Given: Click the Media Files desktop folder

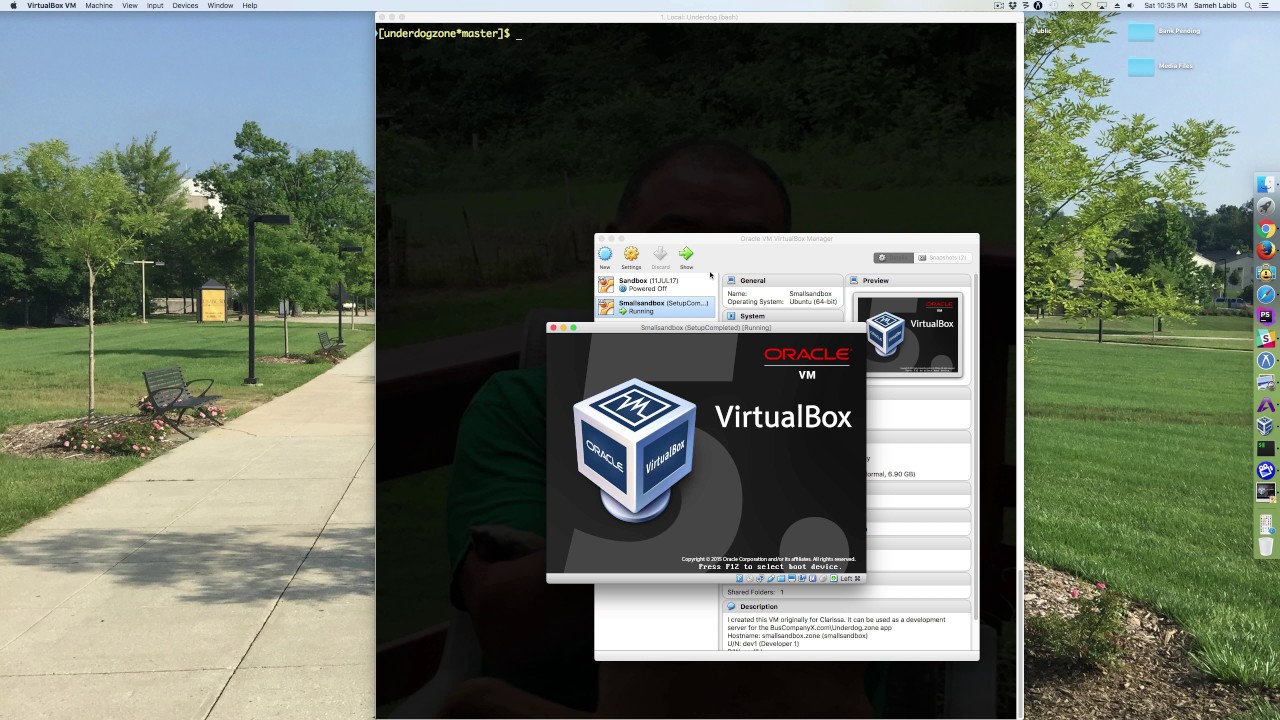Looking at the screenshot, I should point(1142,67).
